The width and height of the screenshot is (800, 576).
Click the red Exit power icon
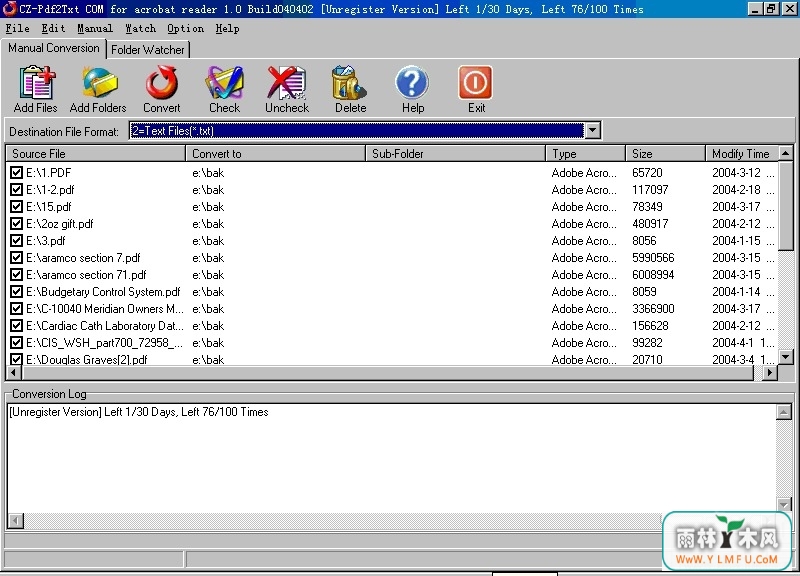point(476,82)
